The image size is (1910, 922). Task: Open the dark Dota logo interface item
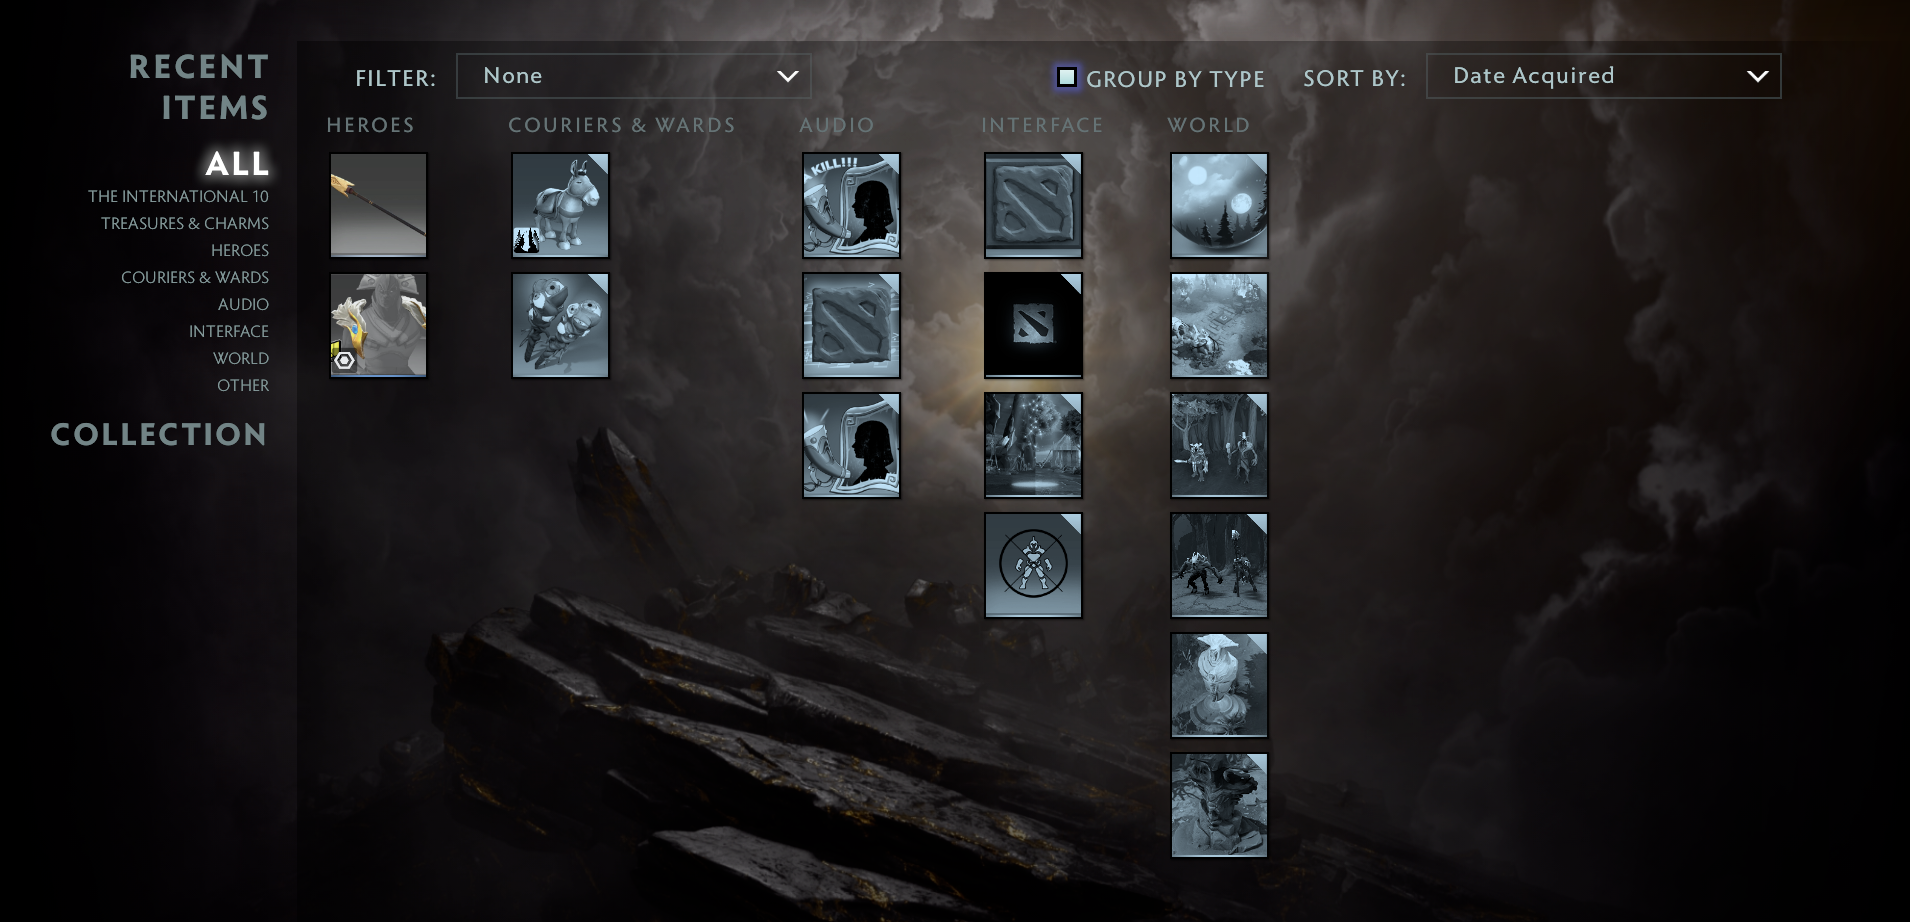pyautogui.click(x=1033, y=325)
